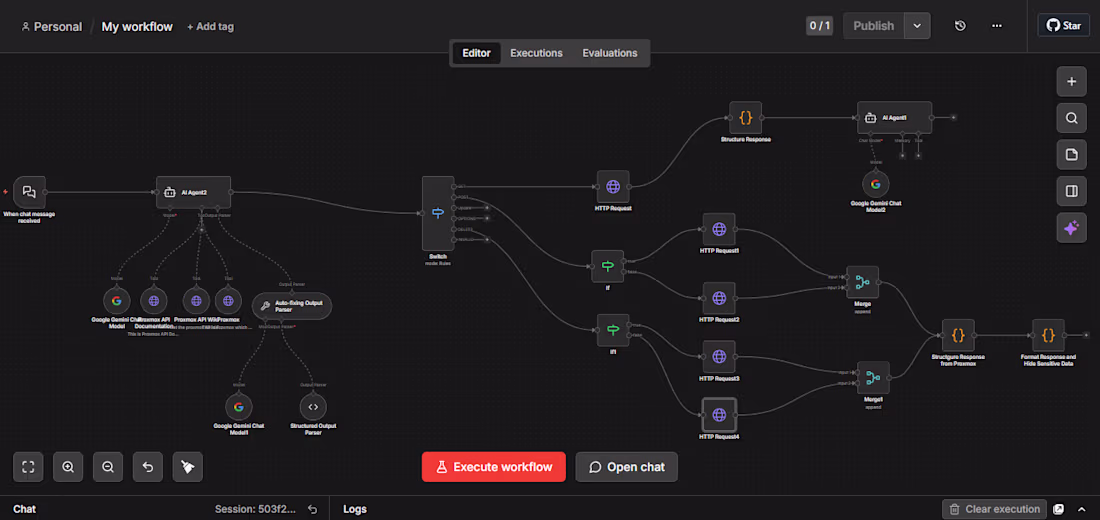Select the HTTP Request1 node

pos(719,229)
